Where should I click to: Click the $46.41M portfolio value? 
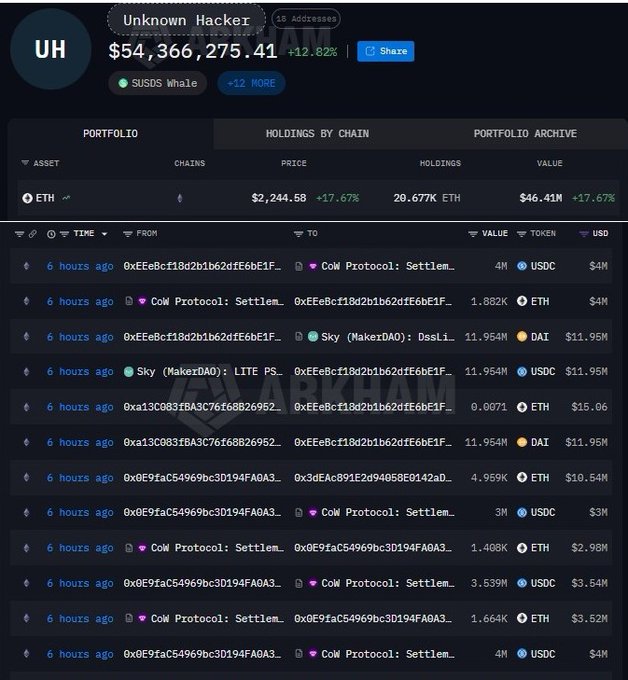540,198
